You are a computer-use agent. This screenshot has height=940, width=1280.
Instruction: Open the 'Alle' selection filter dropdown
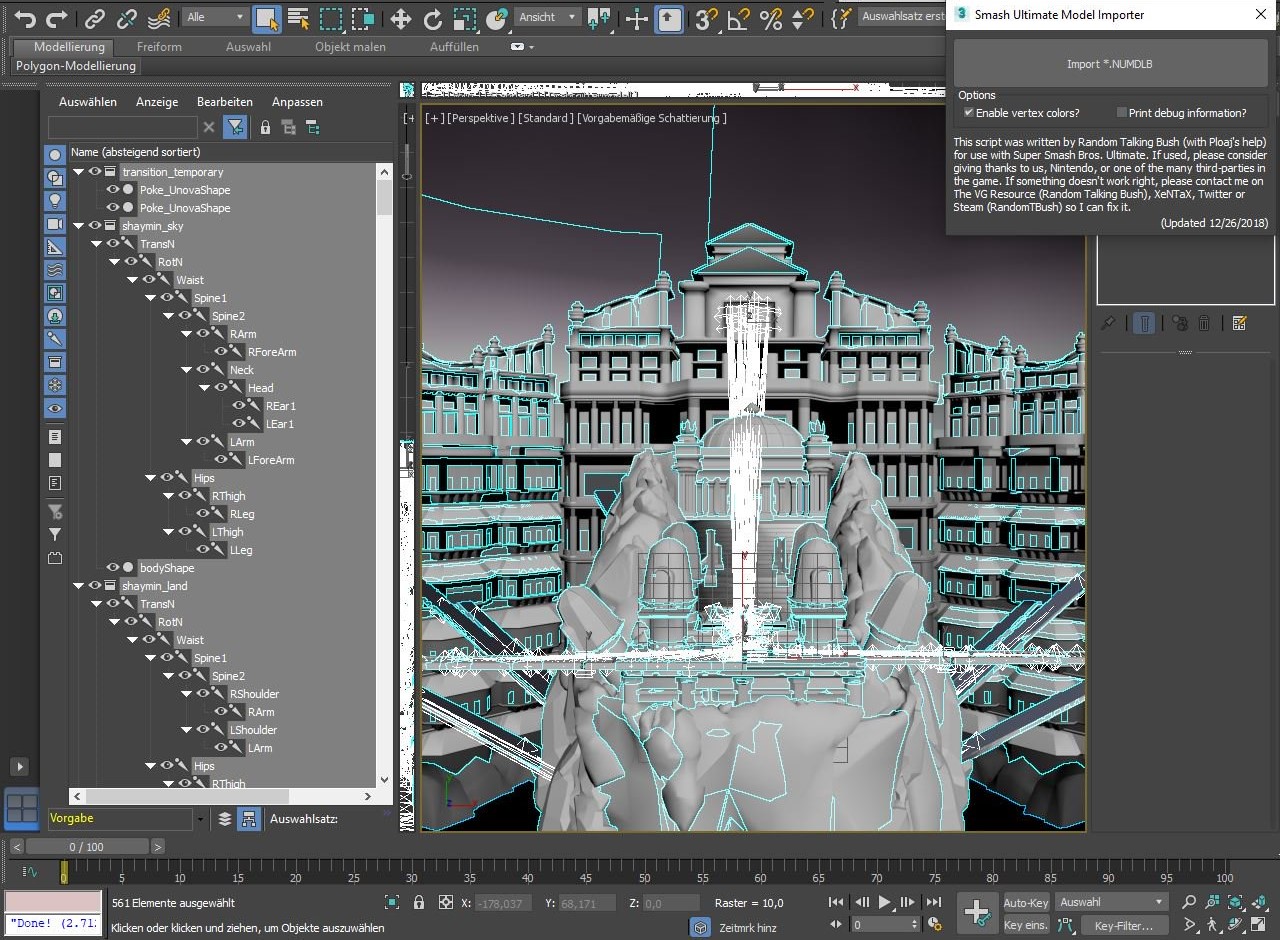(215, 18)
